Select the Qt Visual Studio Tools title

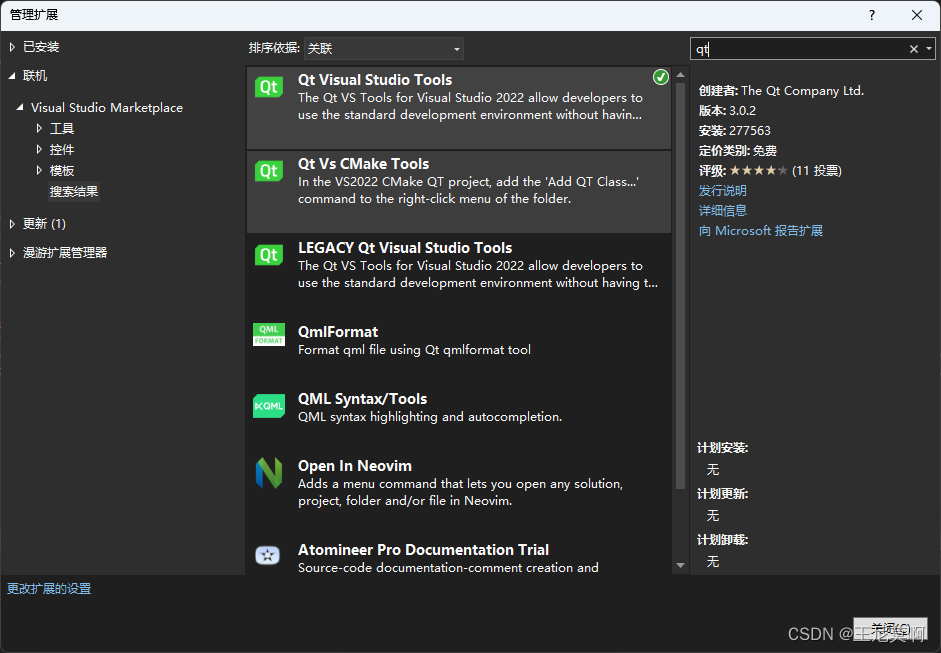(x=375, y=80)
